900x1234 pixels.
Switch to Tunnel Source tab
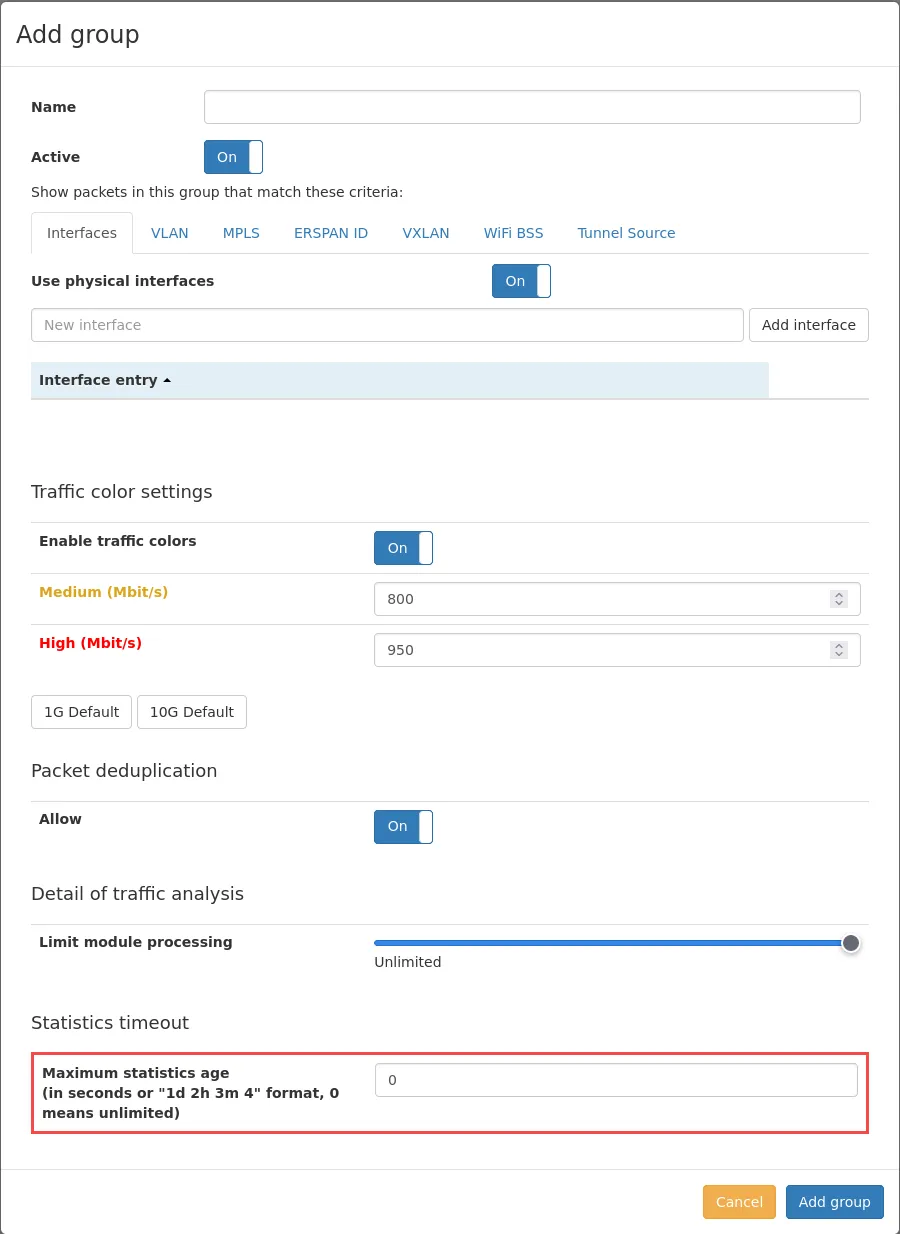click(x=626, y=233)
